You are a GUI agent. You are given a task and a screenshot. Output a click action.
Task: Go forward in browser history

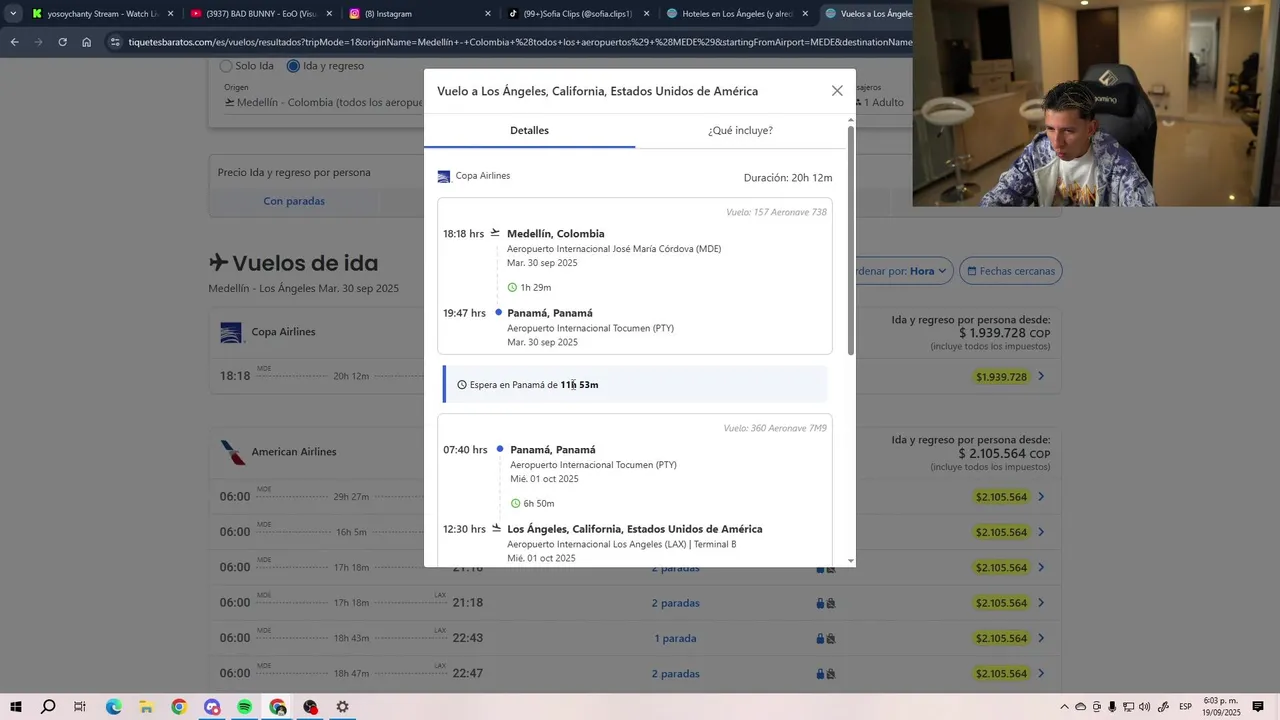[38, 42]
